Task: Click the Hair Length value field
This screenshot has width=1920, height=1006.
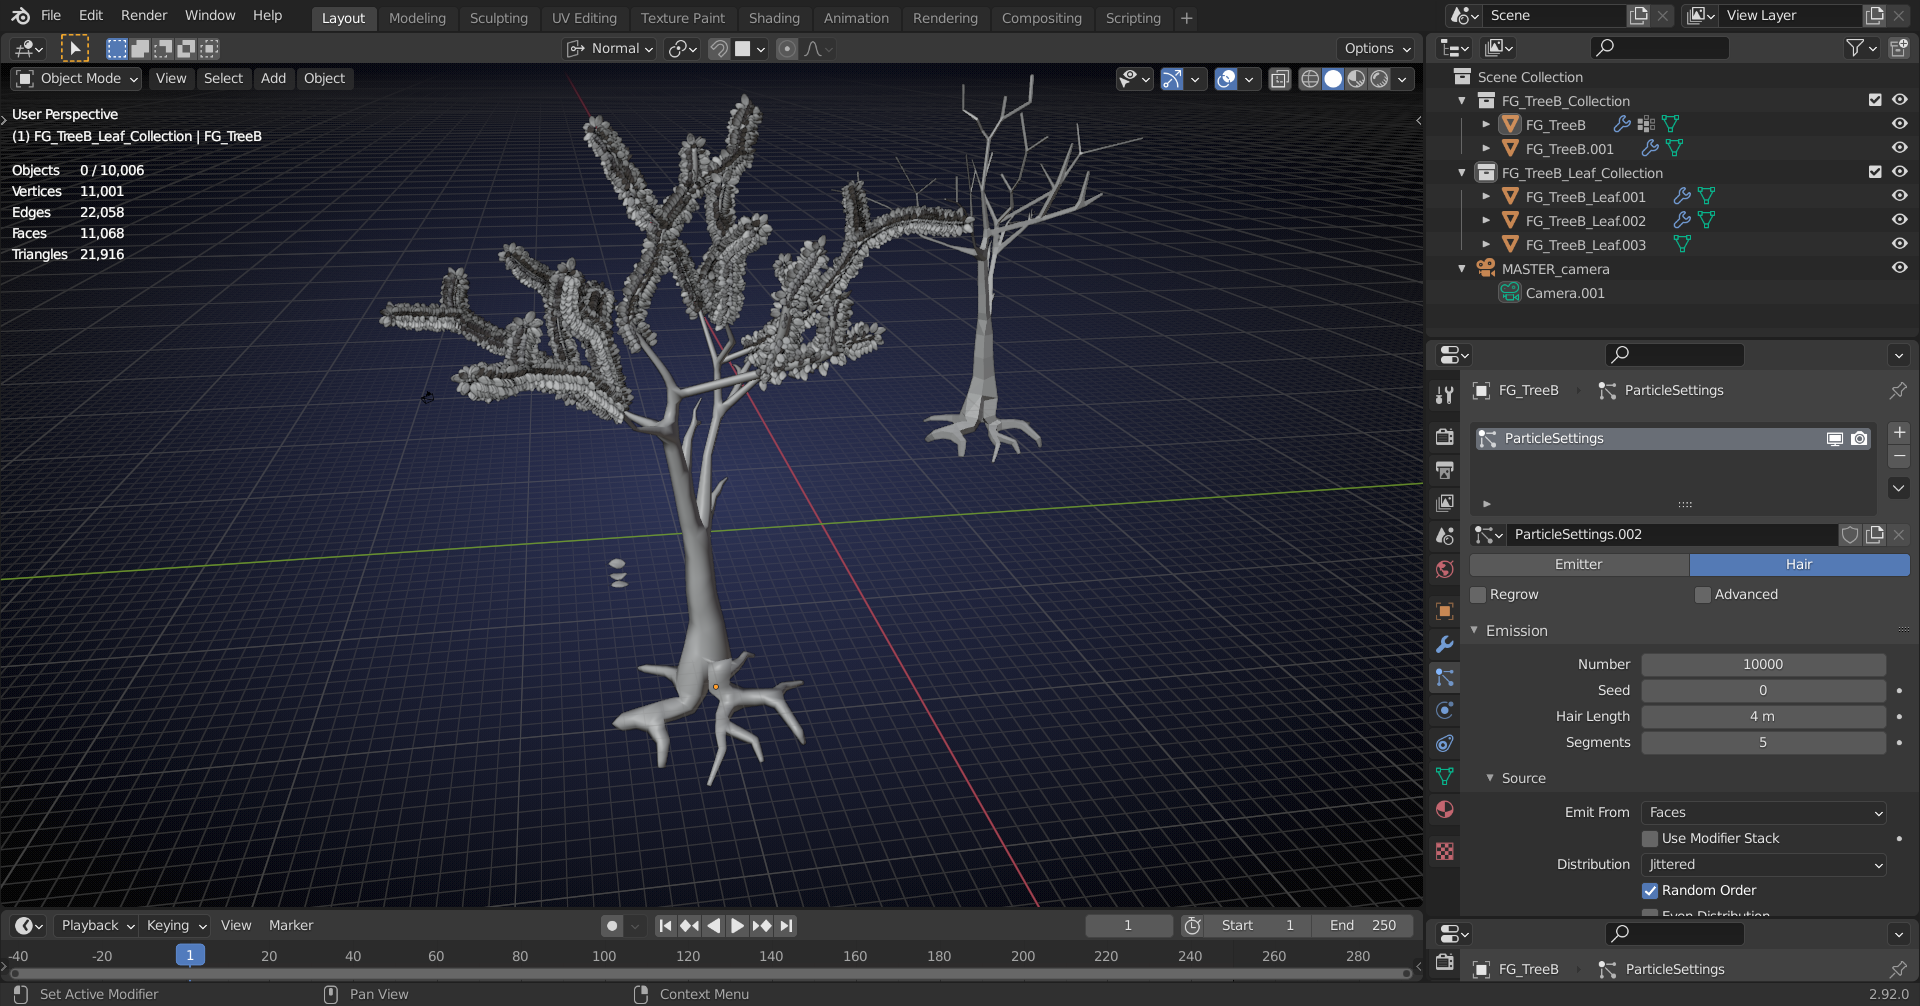Action: [x=1762, y=717]
